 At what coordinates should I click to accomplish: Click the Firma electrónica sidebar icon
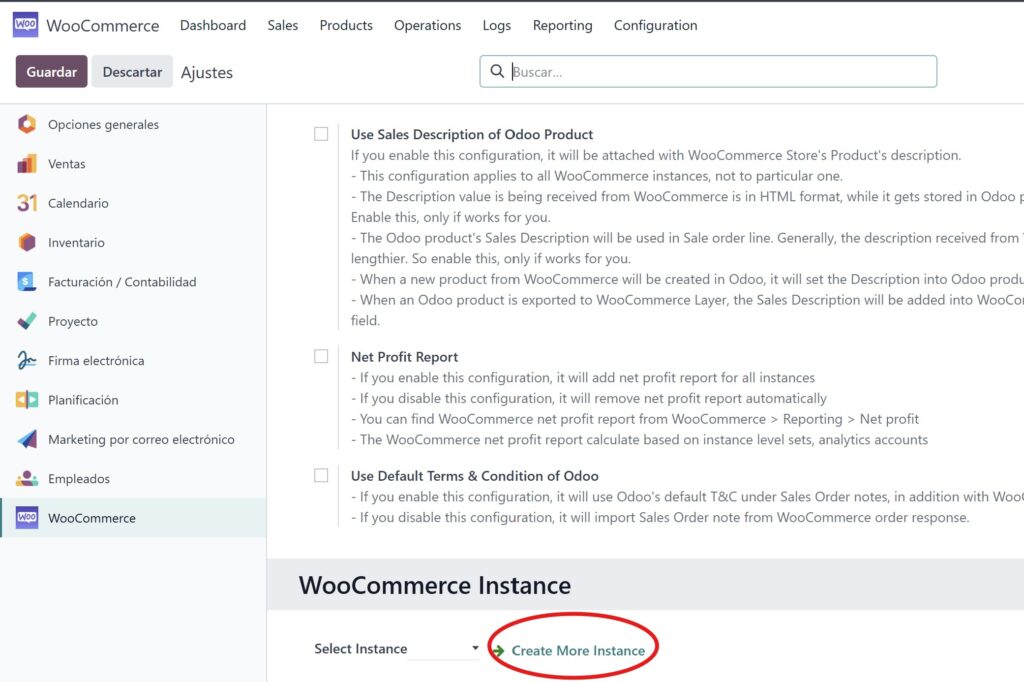26,360
